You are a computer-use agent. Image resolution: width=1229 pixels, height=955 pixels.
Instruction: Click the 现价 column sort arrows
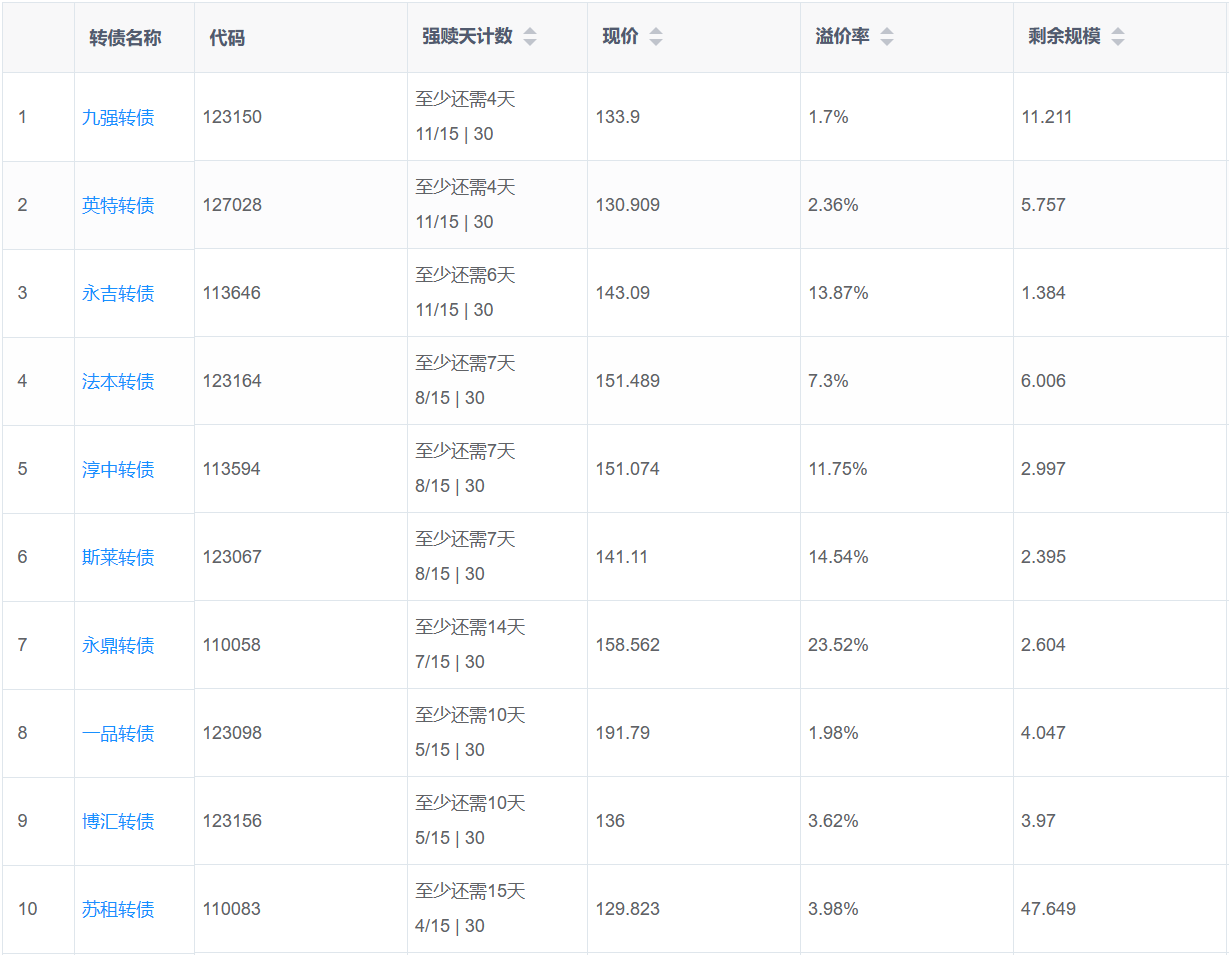pos(655,37)
